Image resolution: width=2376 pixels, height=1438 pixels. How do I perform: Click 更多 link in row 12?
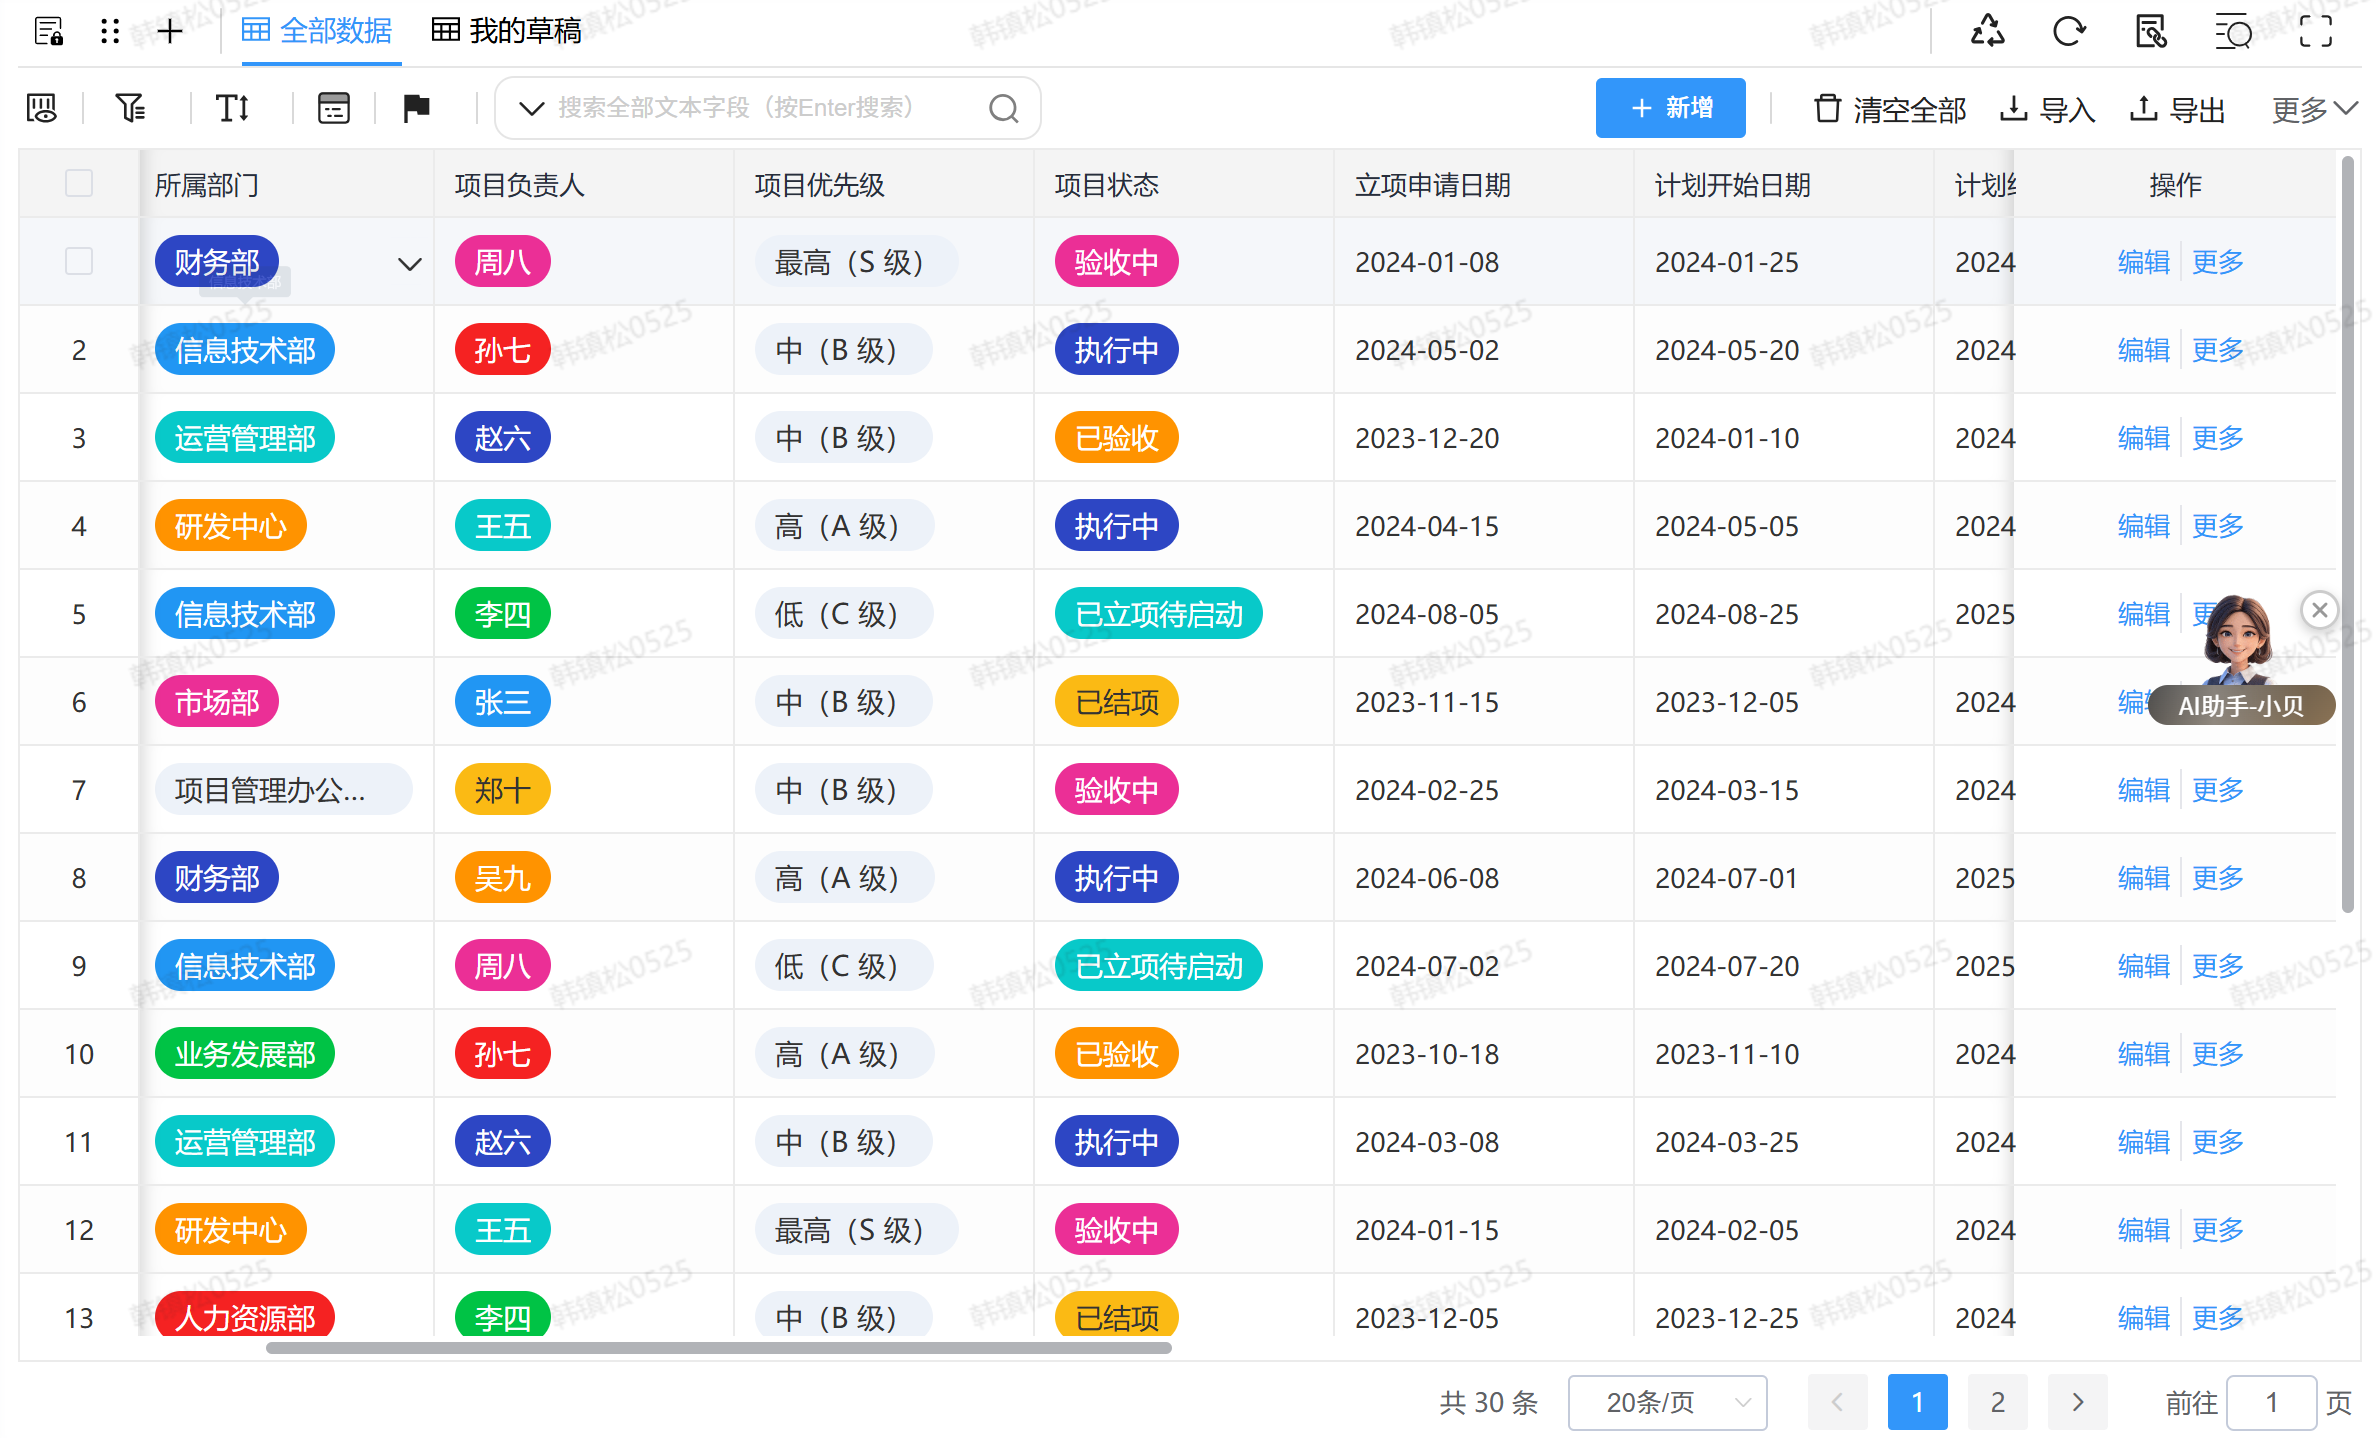[2217, 1230]
